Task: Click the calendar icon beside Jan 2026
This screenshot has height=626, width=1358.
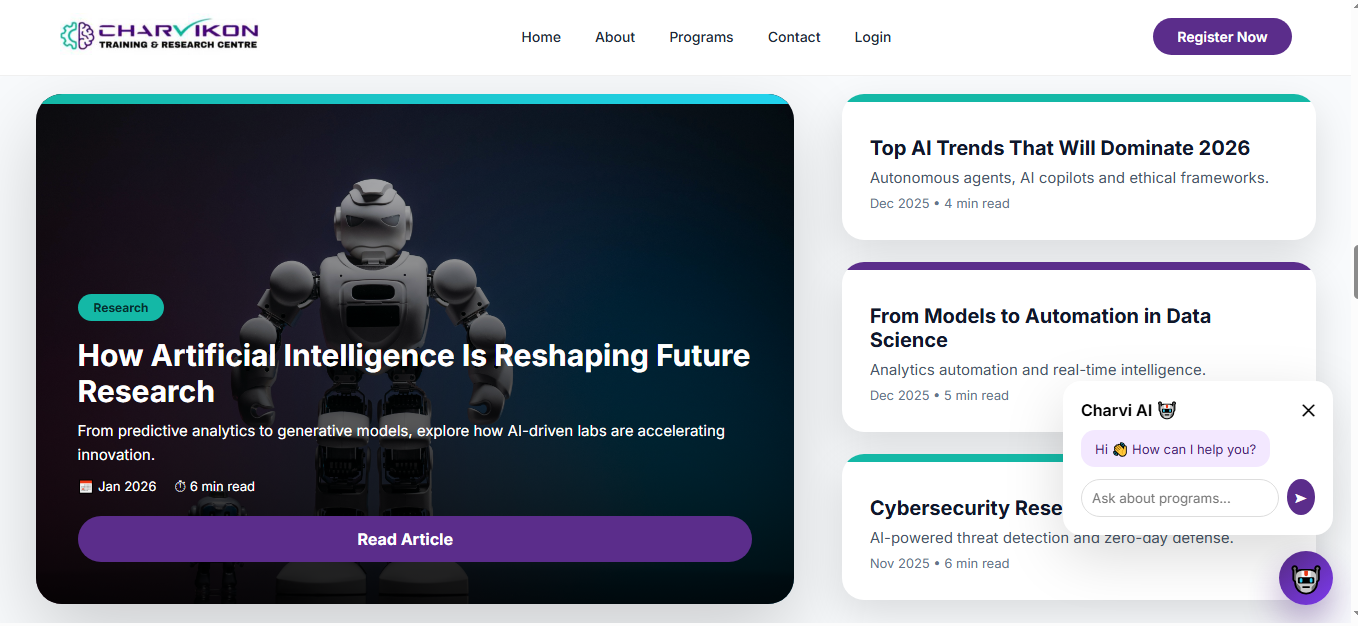Action: point(85,487)
